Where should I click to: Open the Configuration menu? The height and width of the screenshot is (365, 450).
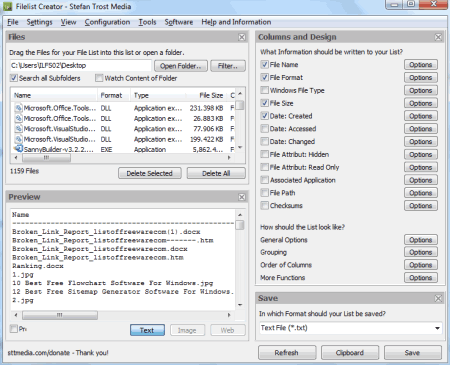[107, 22]
